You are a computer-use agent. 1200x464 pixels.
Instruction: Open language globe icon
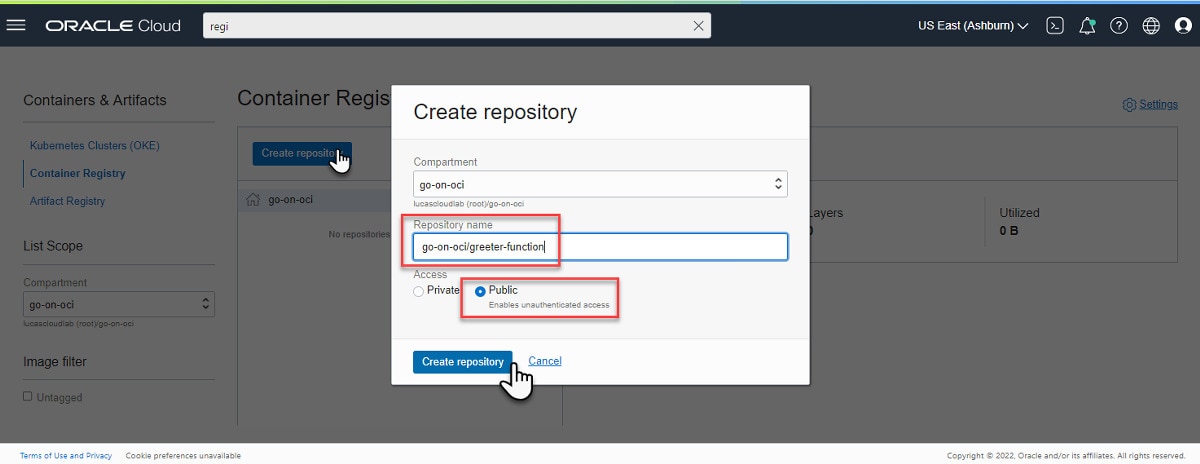click(1151, 26)
